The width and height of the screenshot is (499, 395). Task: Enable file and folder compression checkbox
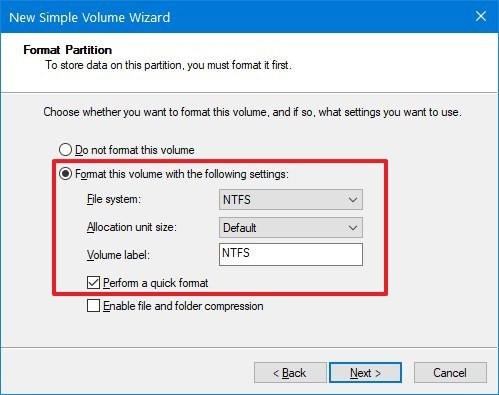click(x=93, y=306)
